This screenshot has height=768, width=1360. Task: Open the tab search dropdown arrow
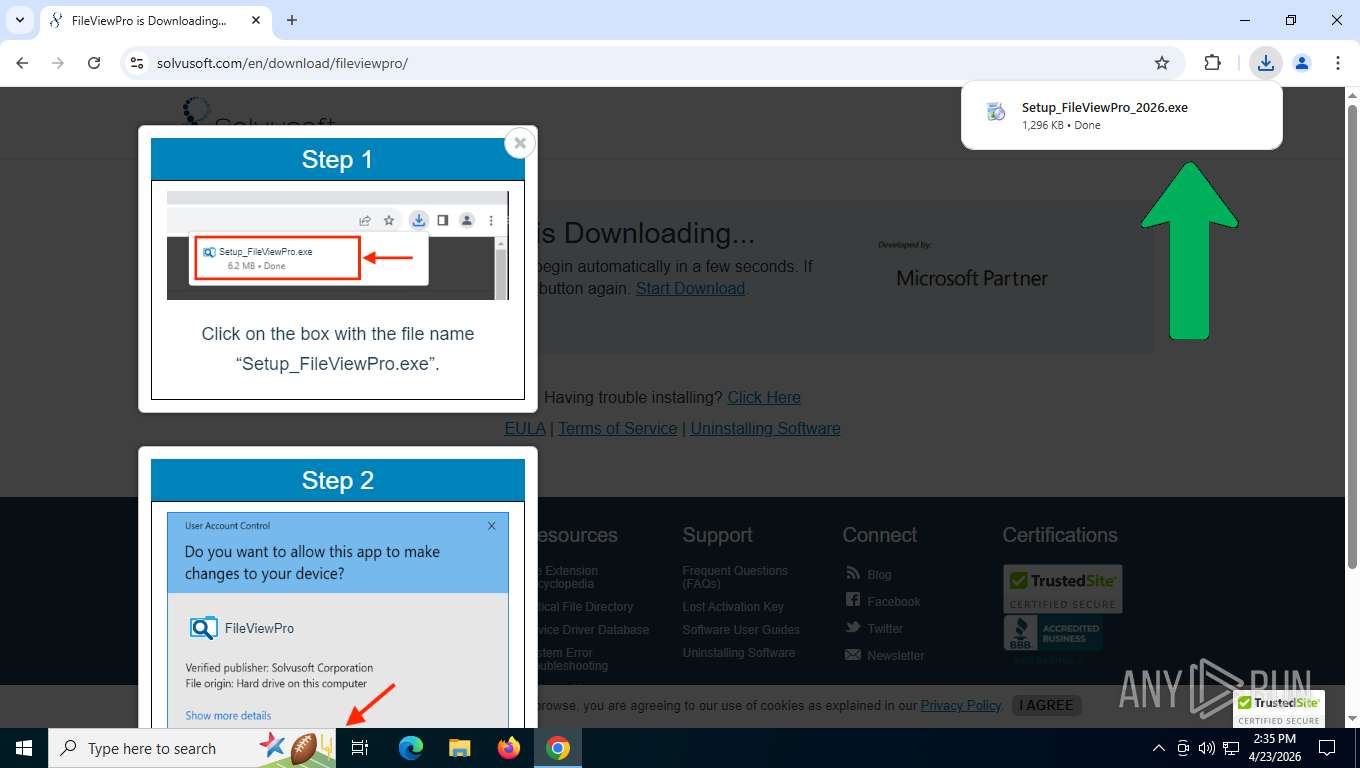point(19,20)
